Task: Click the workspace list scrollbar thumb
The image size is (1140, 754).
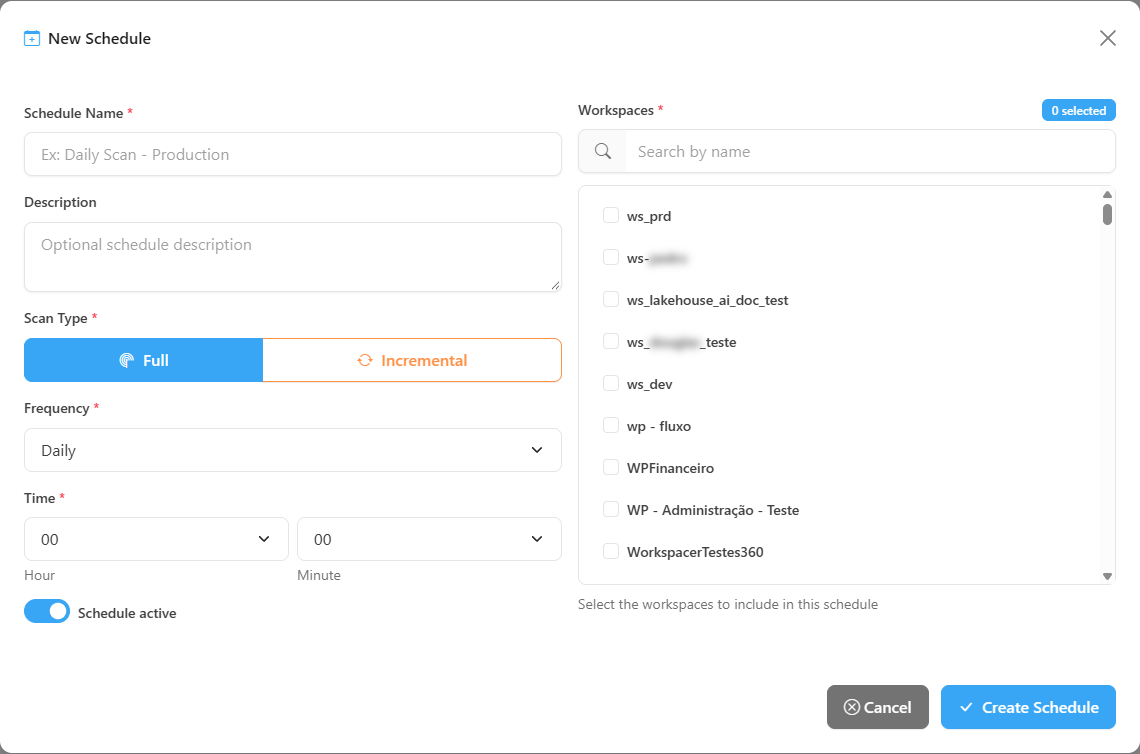Action: click(x=1107, y=214)
